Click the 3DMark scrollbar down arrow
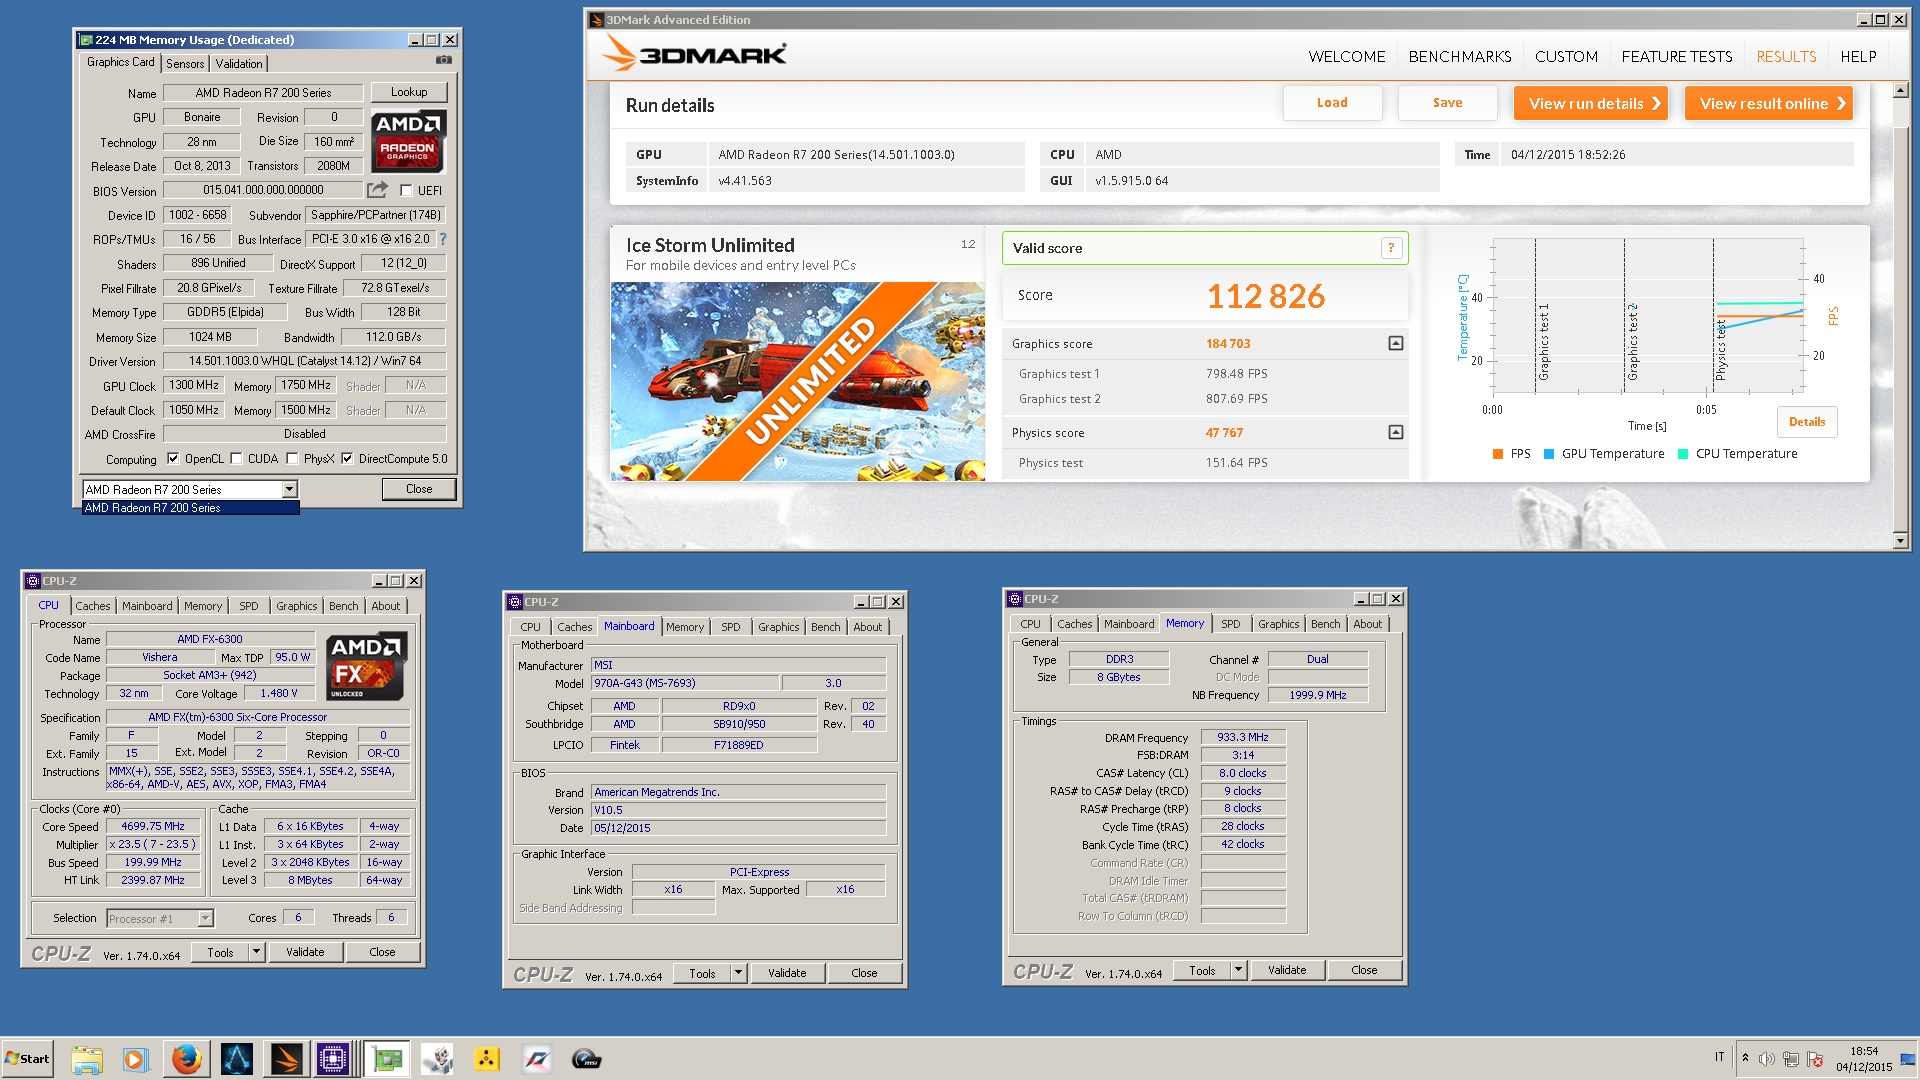This screenshot has height=1080, width=1920. [x=1901, y=541]
